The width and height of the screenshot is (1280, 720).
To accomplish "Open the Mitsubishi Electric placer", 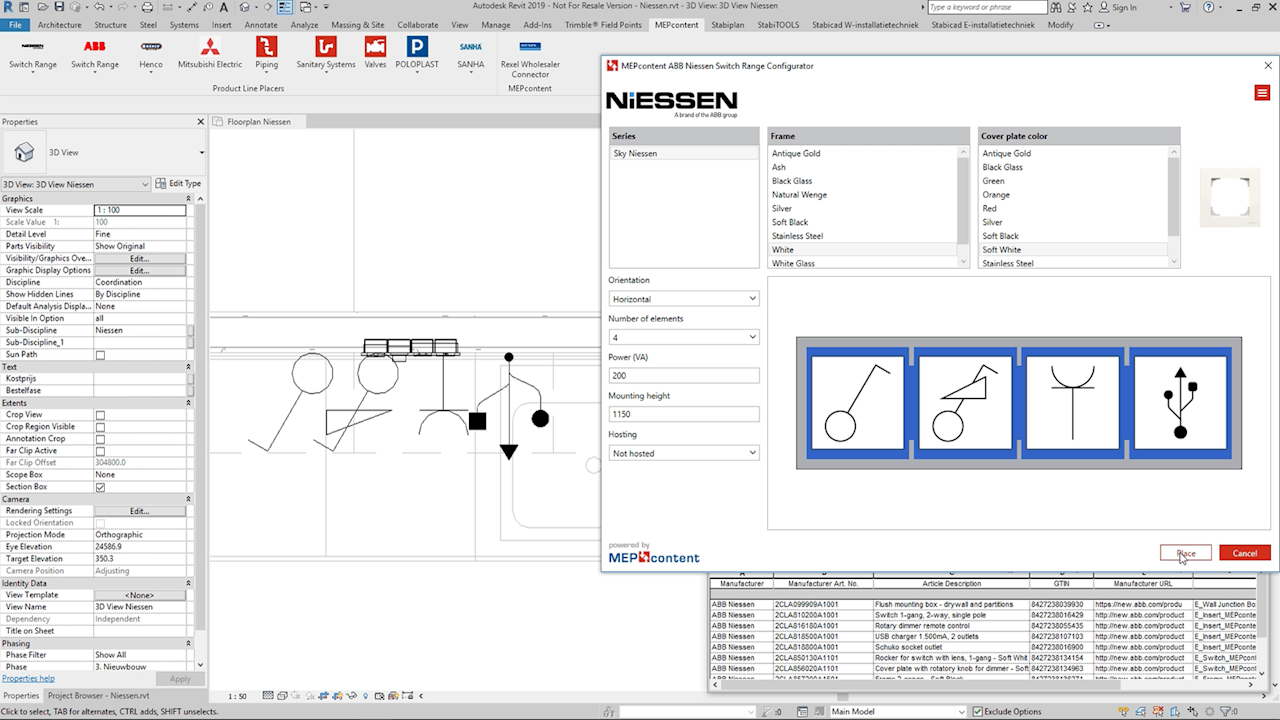I will click(x=210, y=53).
